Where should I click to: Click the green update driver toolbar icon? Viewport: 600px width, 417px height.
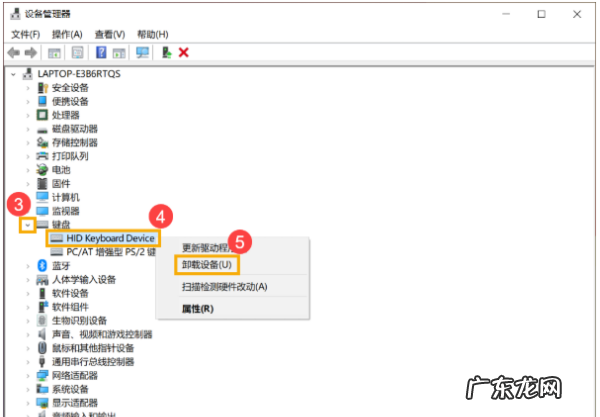point(166,52)
